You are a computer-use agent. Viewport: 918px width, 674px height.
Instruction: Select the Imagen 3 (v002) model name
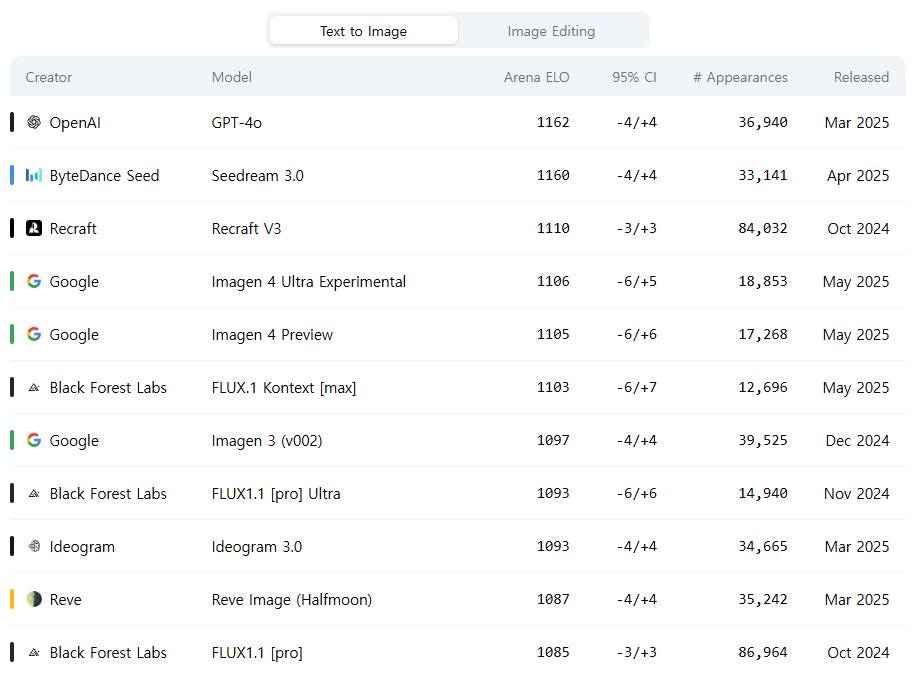point(267,440)
